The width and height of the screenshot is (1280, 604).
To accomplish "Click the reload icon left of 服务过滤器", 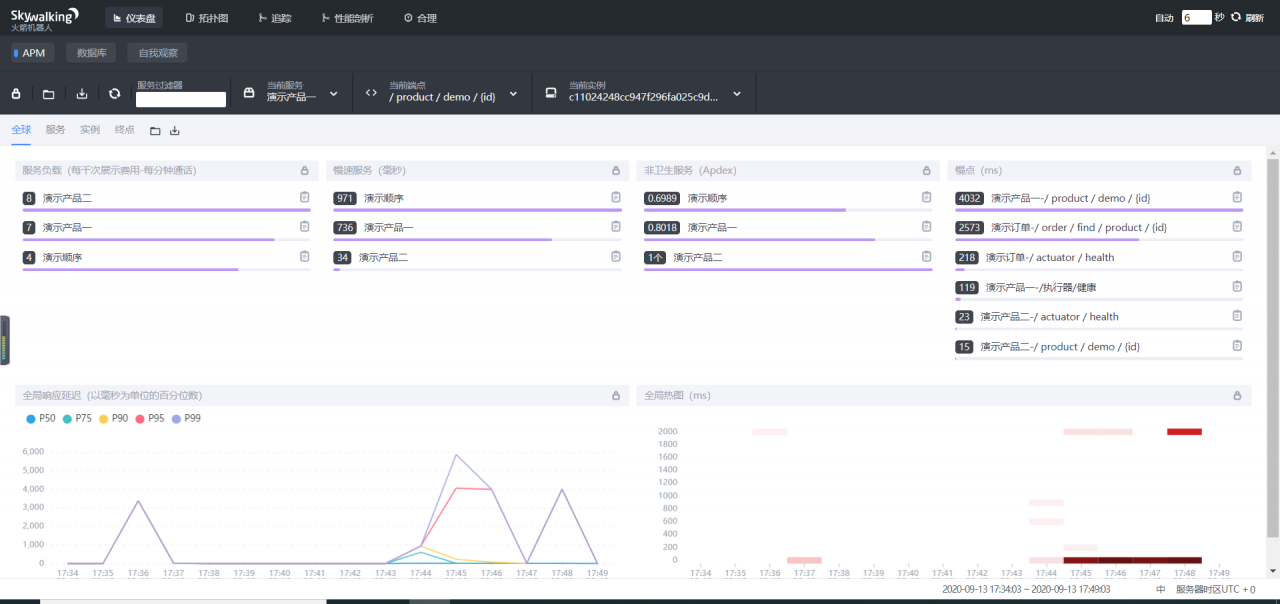I will pos(114,94).
